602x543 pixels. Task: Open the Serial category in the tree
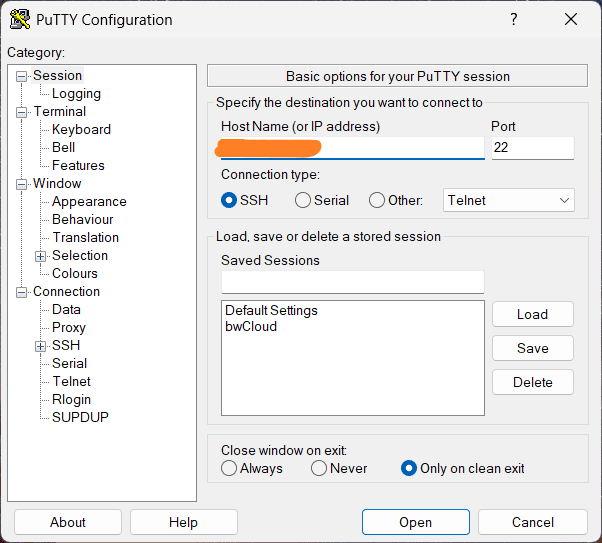coord(69,364)
